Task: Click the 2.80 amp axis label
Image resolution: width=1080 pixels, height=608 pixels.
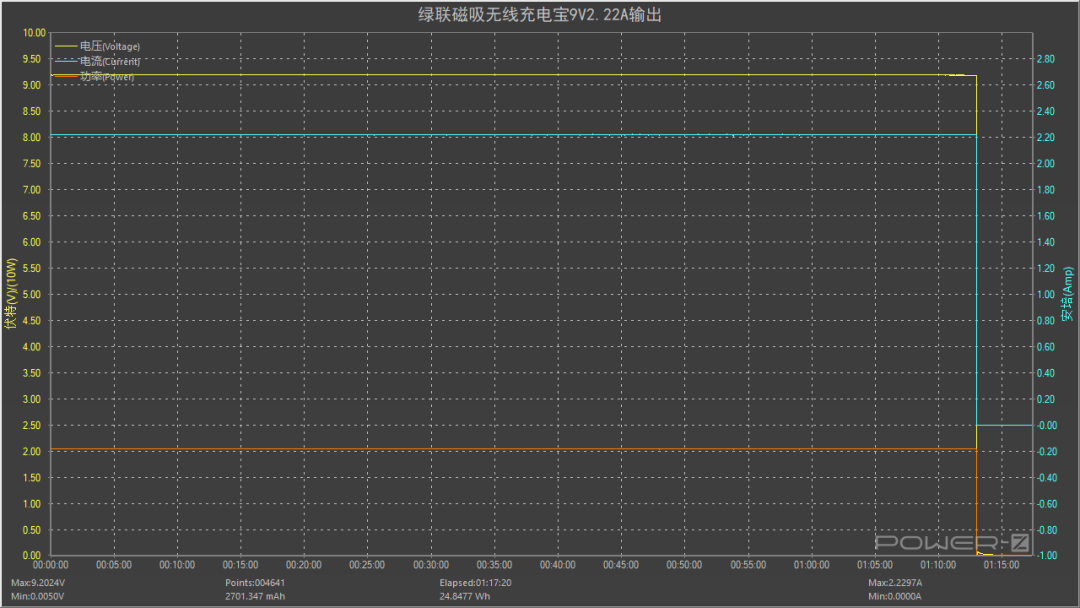Action: coord(1046,59)
